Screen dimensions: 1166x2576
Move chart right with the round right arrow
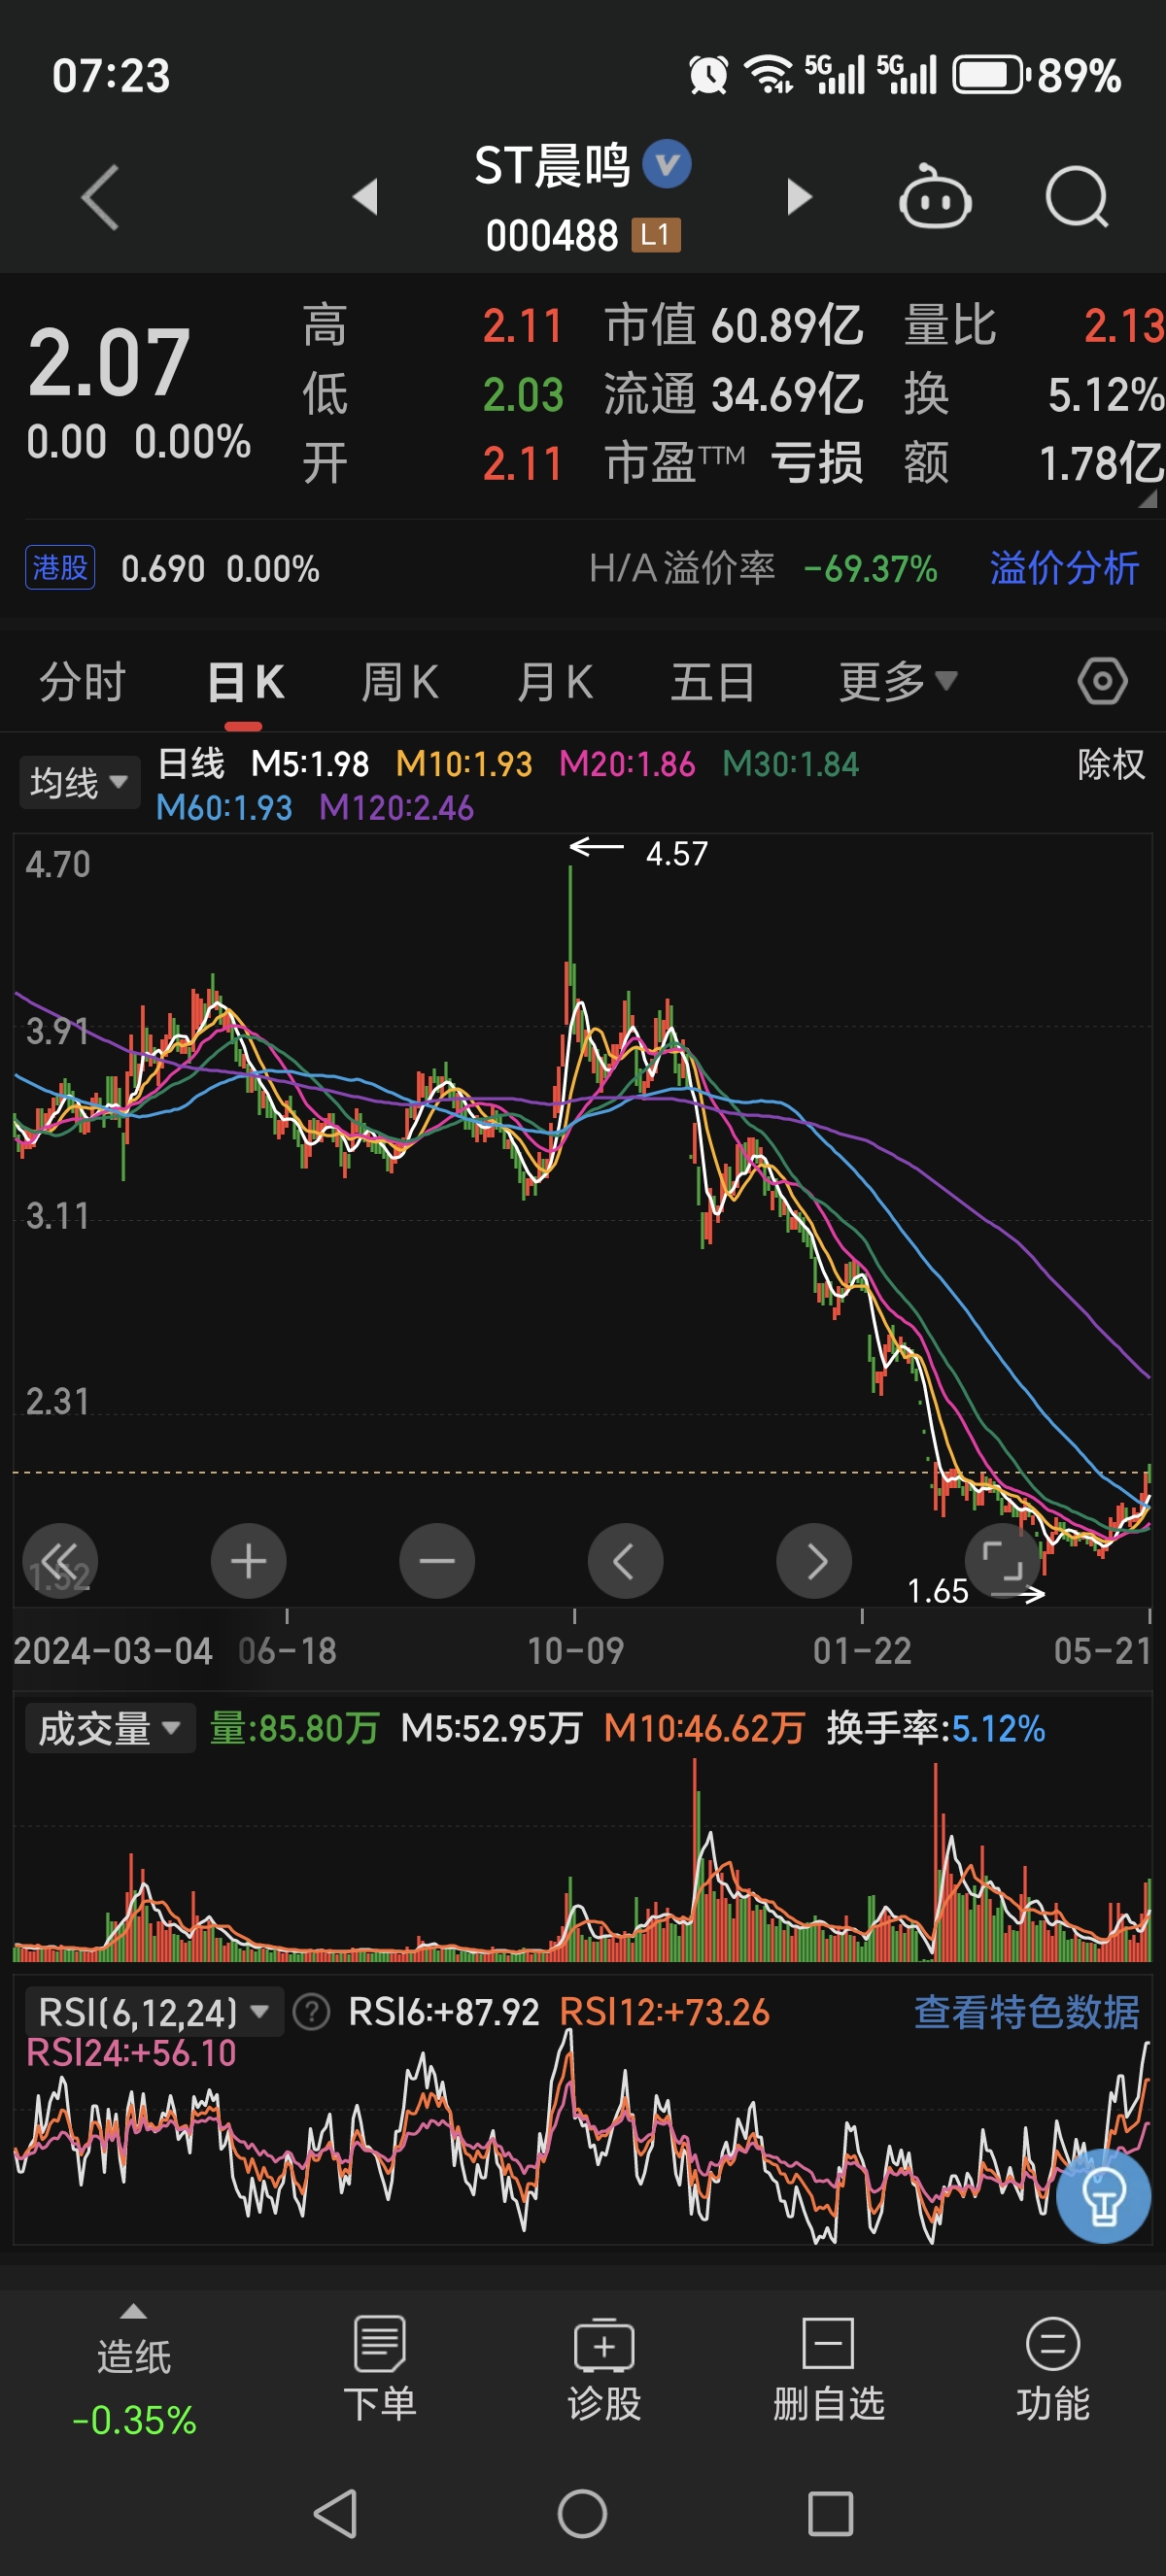point(814,1560)
